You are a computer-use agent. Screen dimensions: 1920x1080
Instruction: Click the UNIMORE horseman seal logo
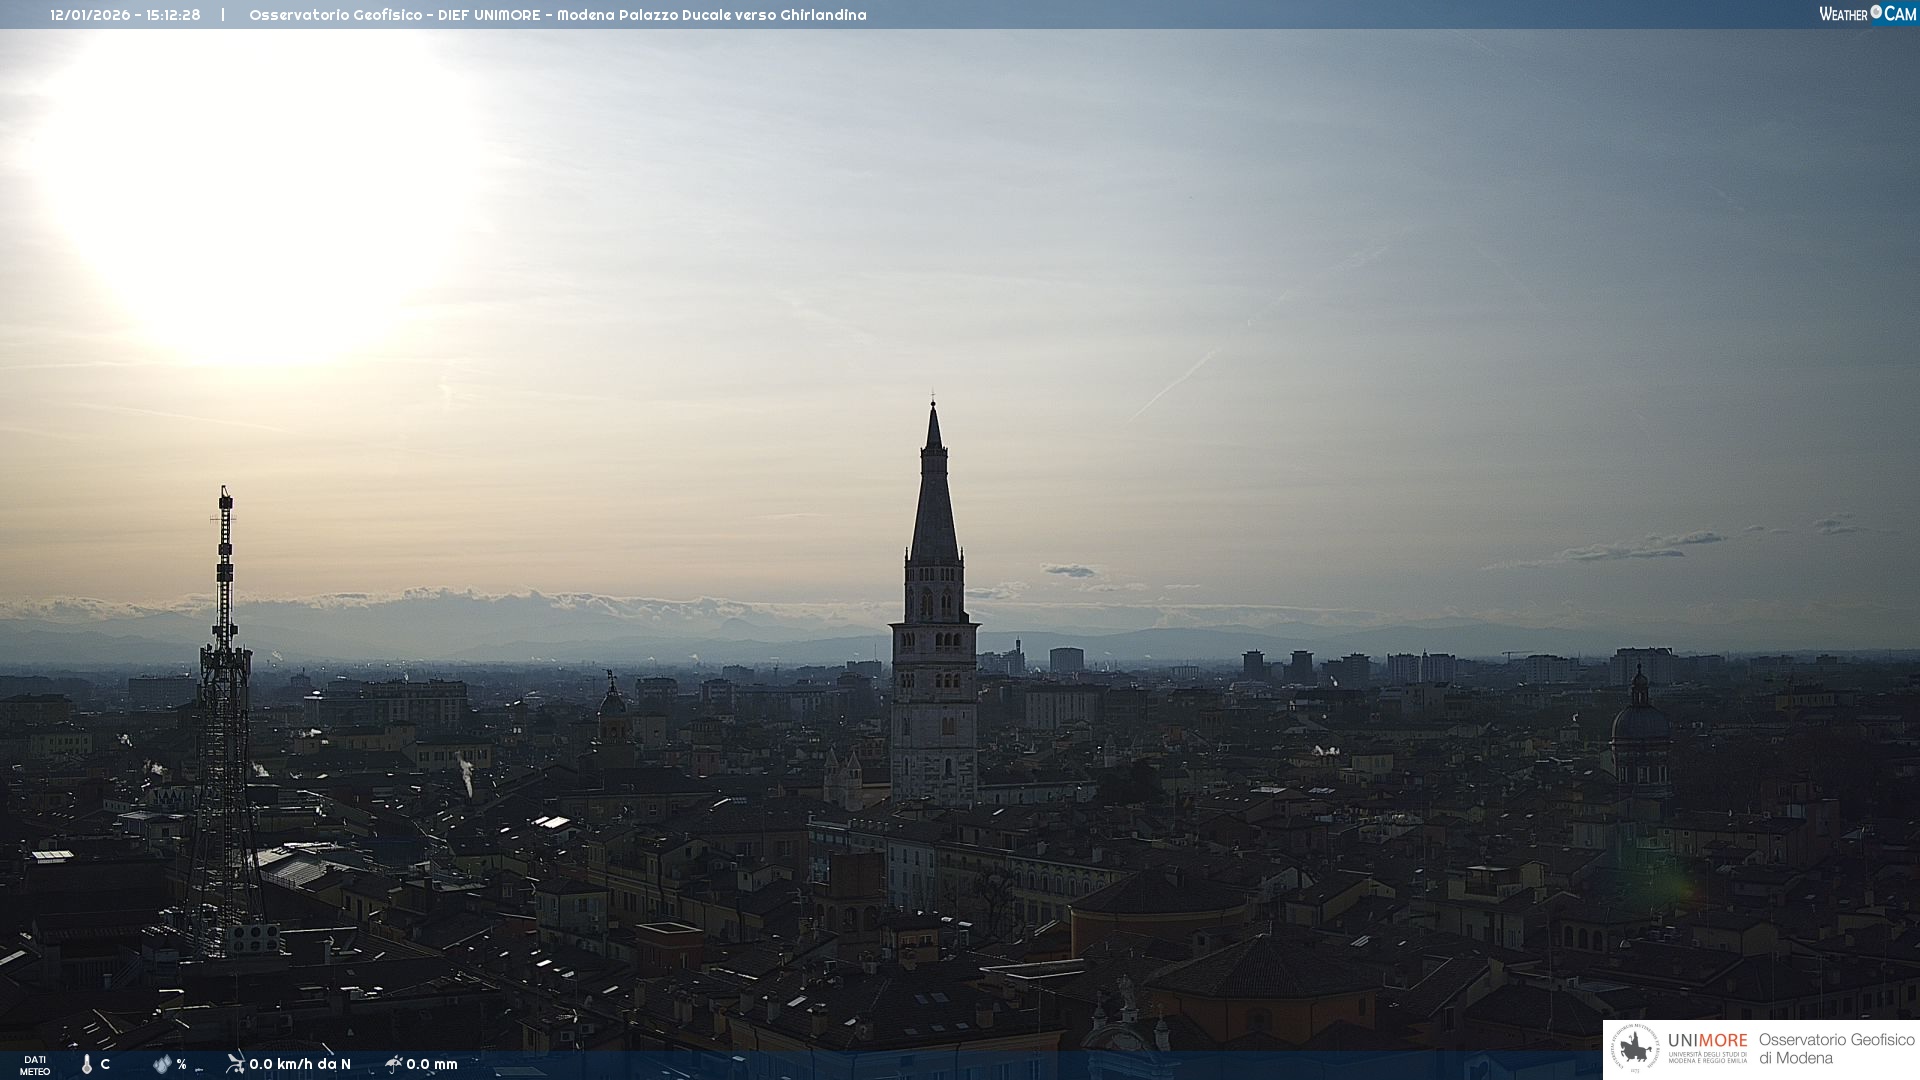click(1635, 1049)
